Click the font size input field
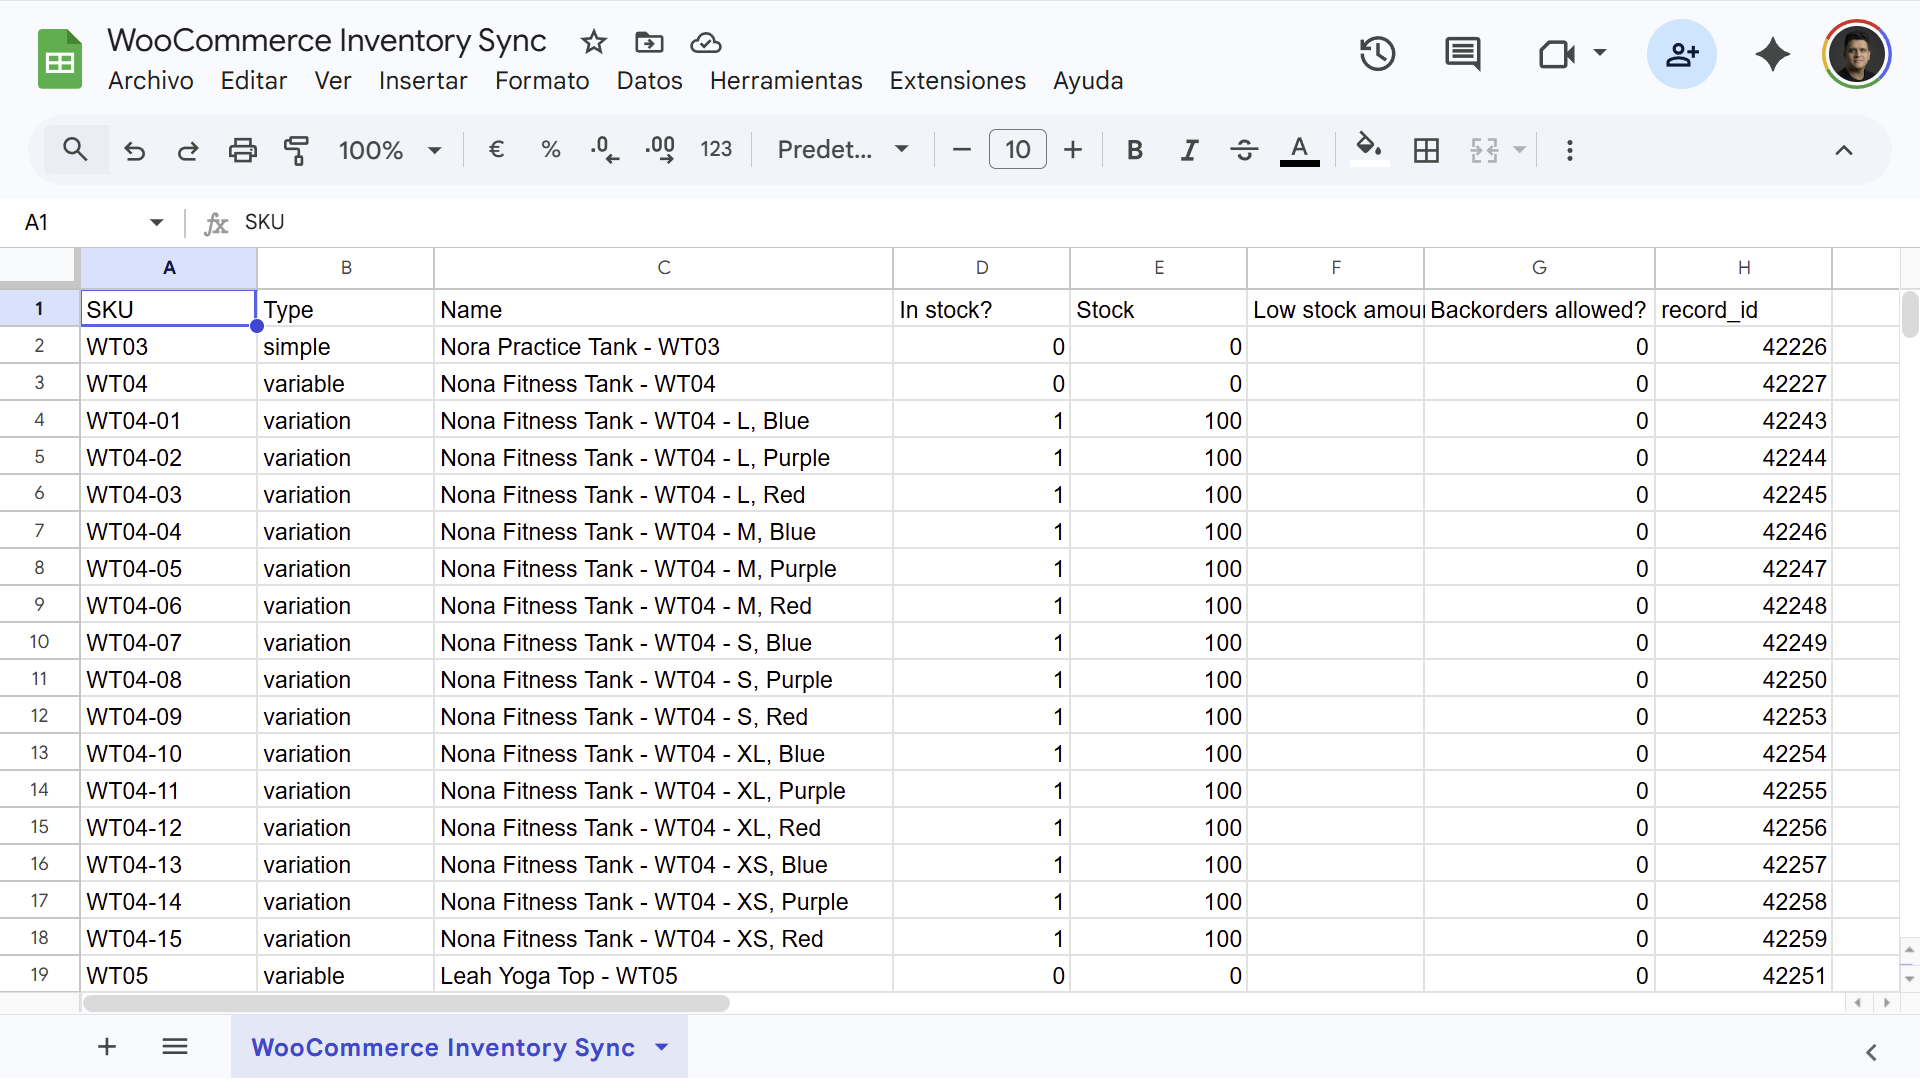Screen dimensions: 1920x1080 click(x=1017, y=150)
